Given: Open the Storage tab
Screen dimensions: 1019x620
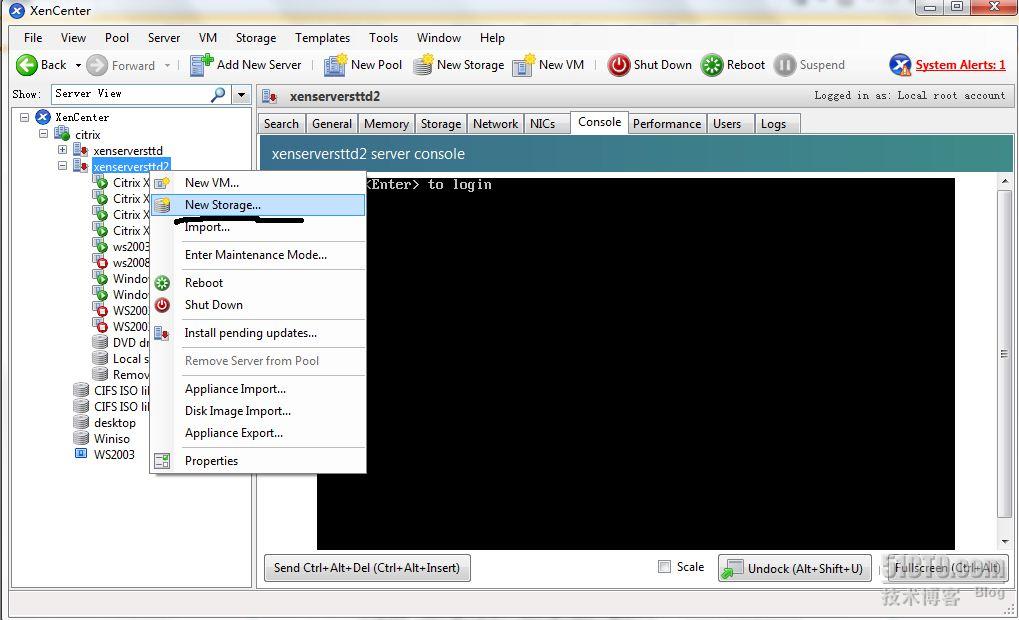Looking at the screenshot, I should [x=441, y=123].
